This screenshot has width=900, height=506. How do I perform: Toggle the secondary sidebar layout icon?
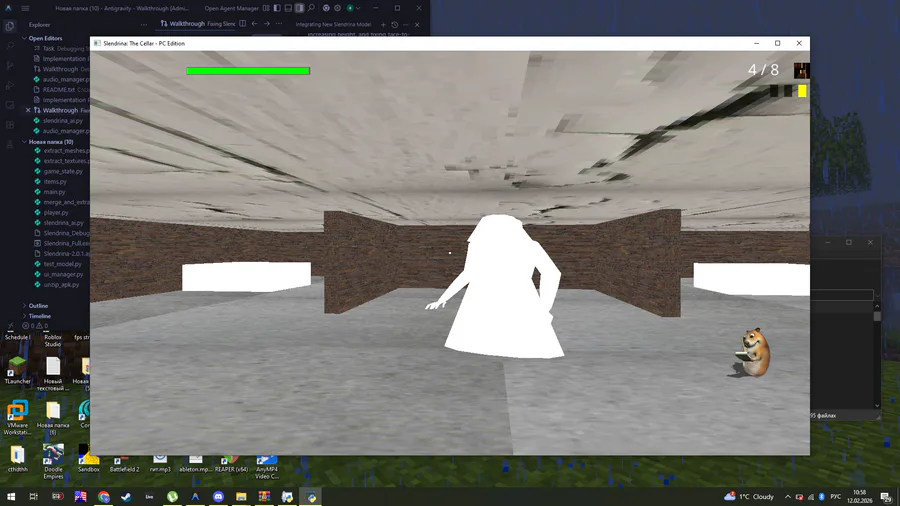300,8
